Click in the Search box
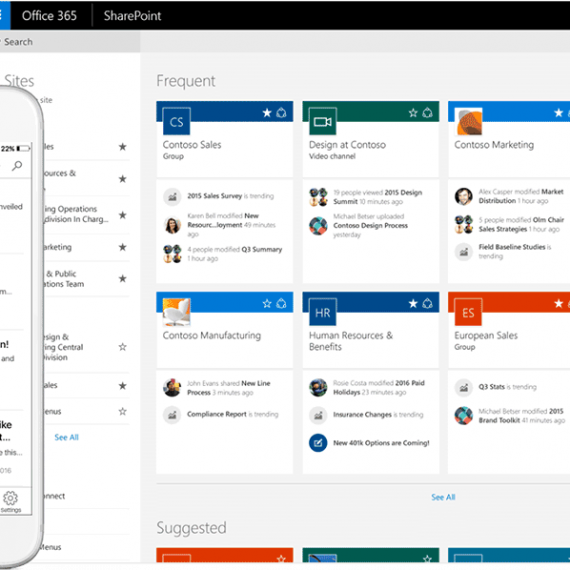The image size is (570, 570). pos(70,42)
